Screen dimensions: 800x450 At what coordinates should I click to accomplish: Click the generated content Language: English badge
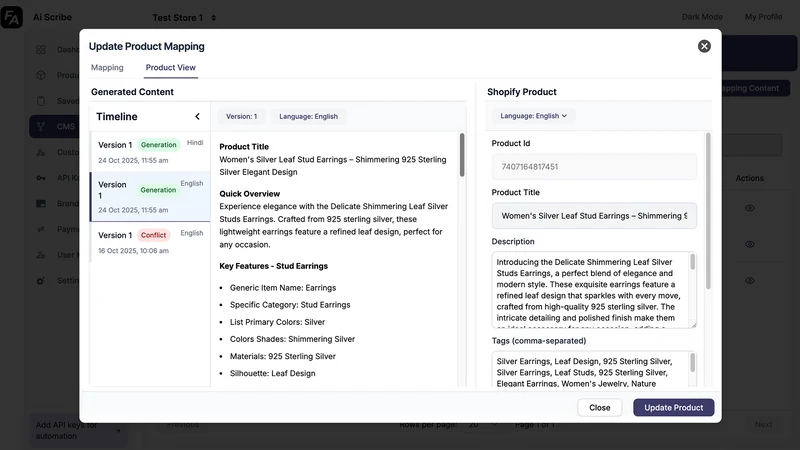pos(308,116)
